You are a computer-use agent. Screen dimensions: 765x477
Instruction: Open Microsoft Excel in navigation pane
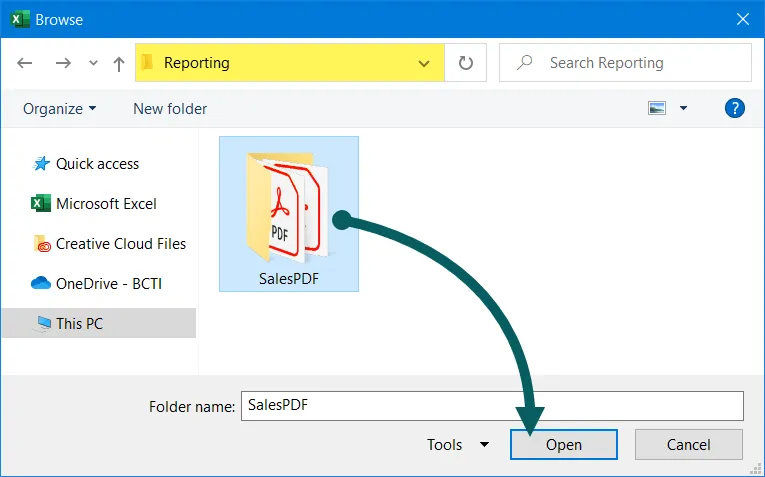click(x=106, y=204)
